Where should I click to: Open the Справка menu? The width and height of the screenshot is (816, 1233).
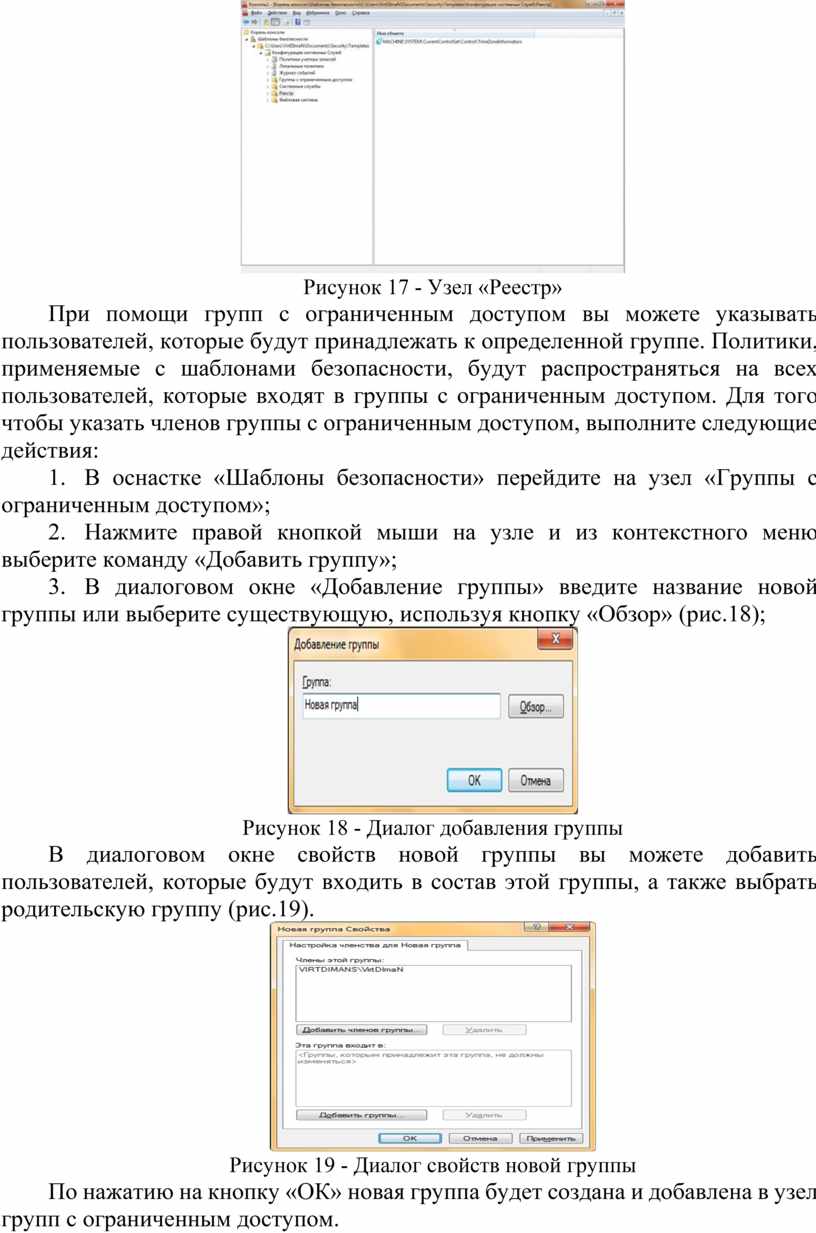pyautogui.click(x=361, y=13)
